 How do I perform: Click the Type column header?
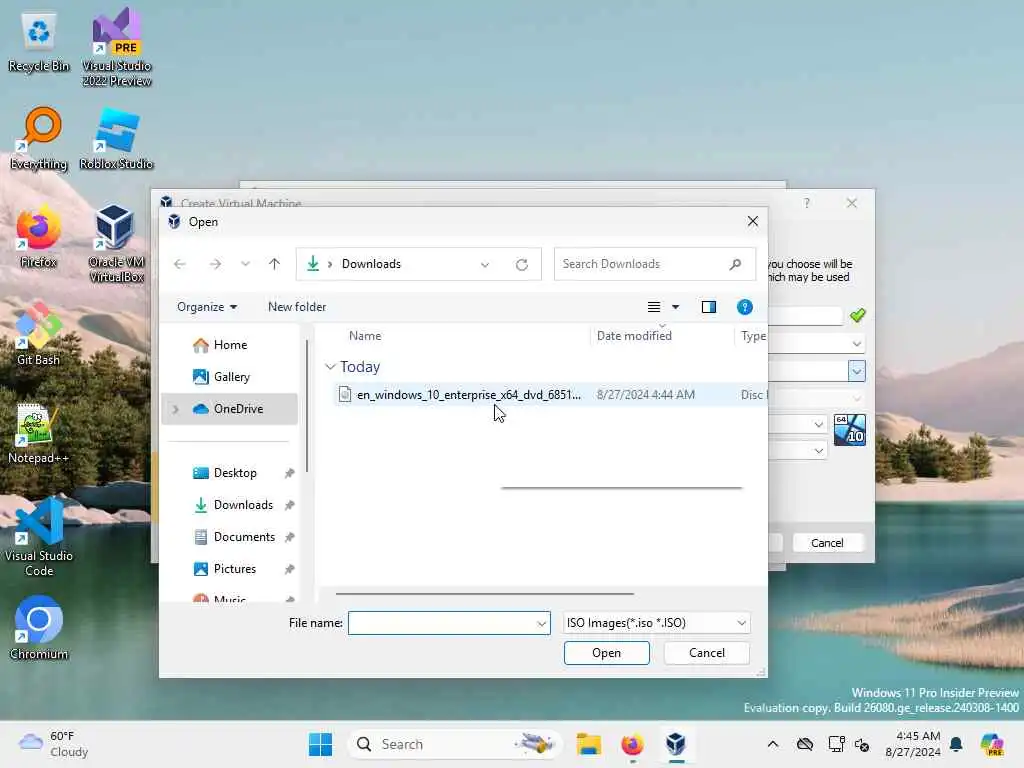[x=752, y=336]
